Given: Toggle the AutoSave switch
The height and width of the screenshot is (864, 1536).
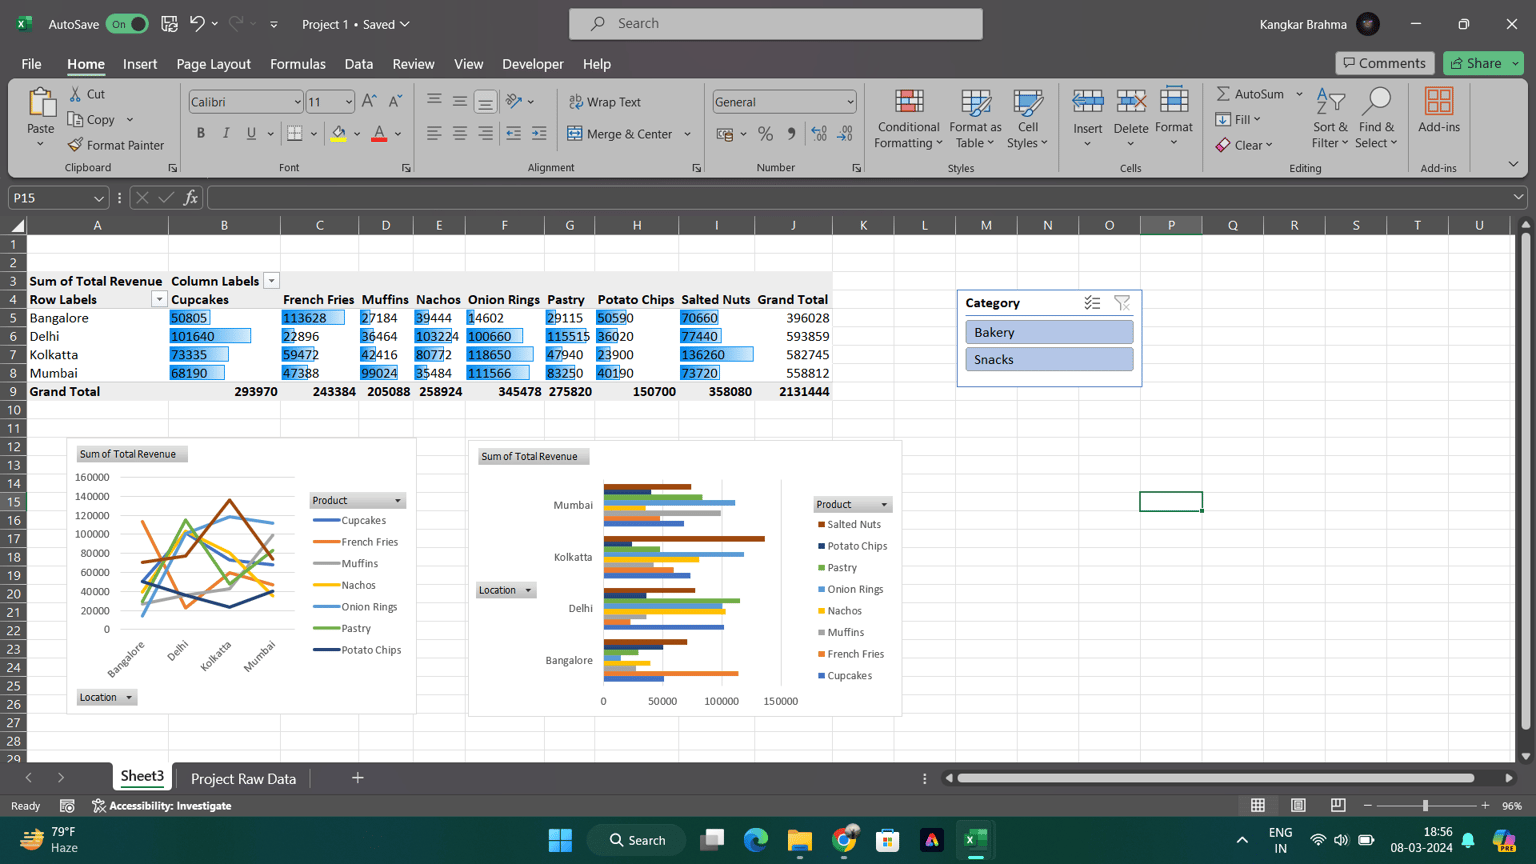Looking at the screenshot, I should click(x=127, y=24).
